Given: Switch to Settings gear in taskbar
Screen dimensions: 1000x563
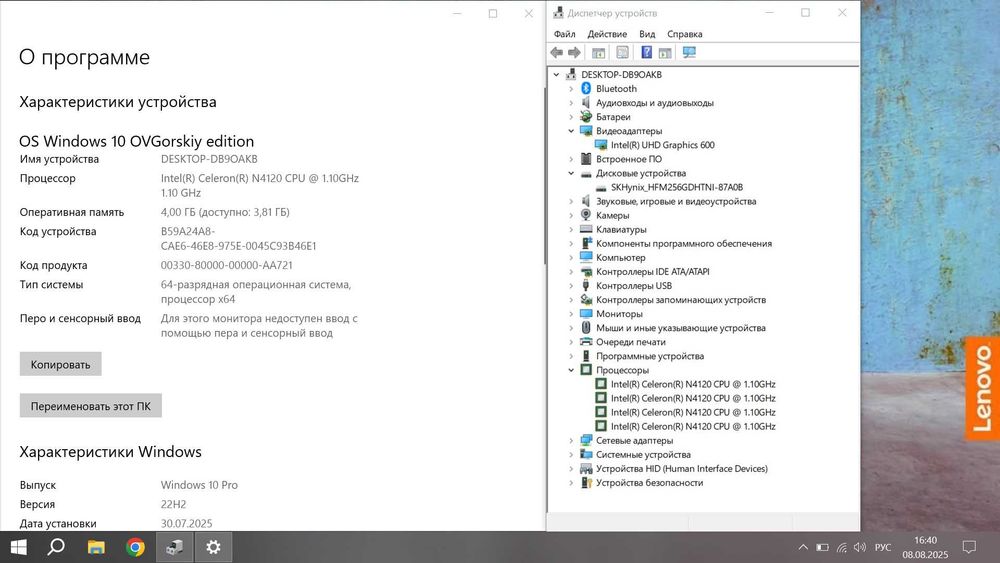Looking at the screenshot, I should click(213, 547).
